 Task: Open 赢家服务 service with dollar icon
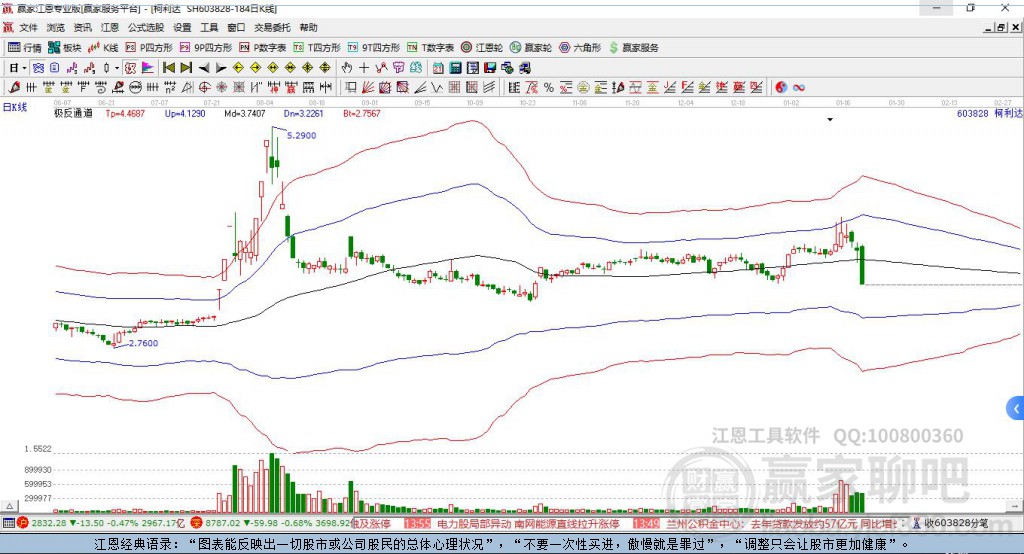[633, 48]
